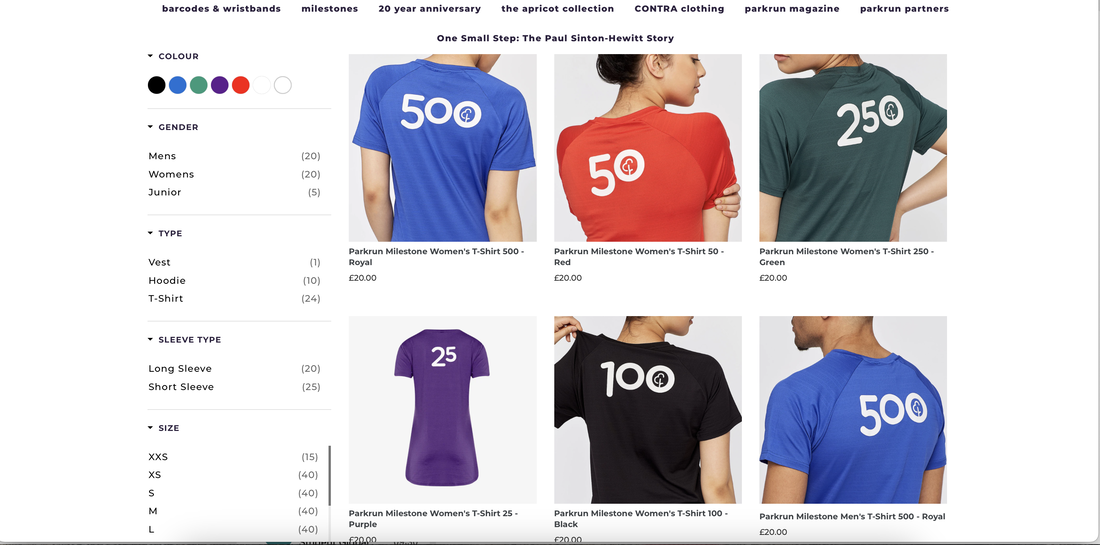Pick the purple colour swatch filter
The width and height of the screenshot is (1100, 545).
(220, 86)
